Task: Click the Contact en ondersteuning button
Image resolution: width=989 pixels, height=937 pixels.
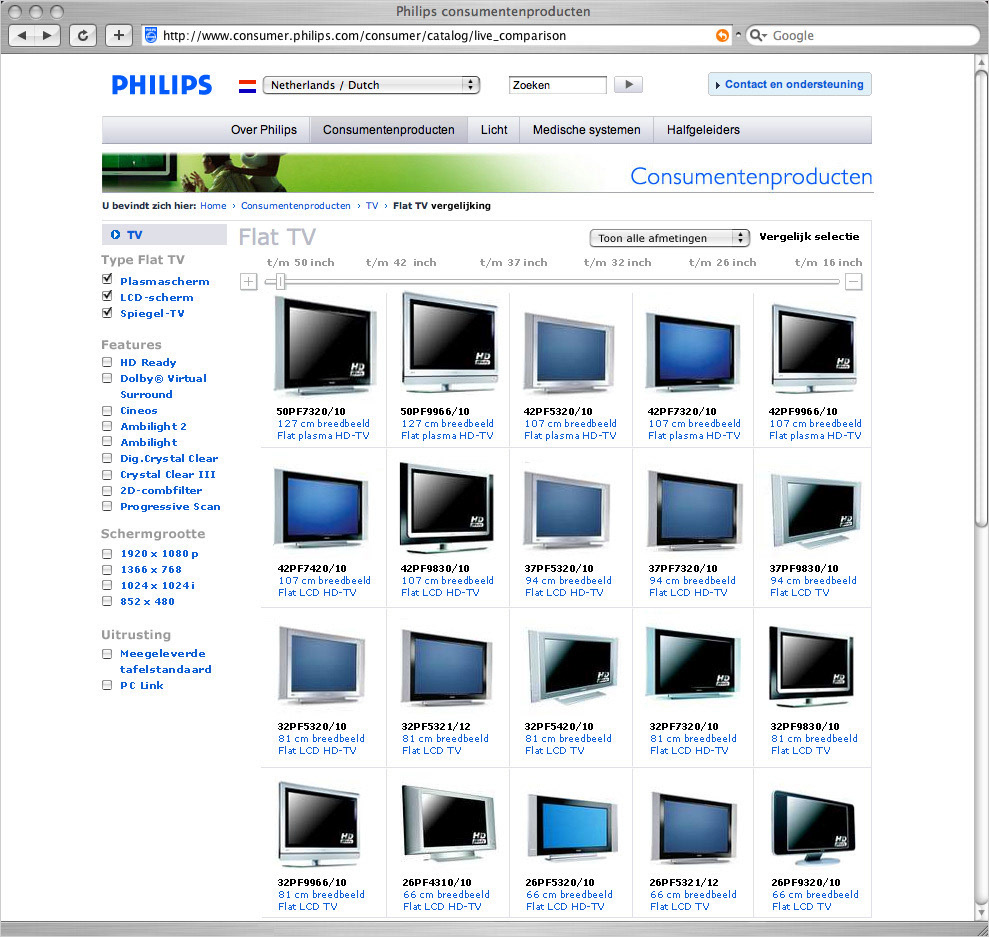Action: [790, 84]
